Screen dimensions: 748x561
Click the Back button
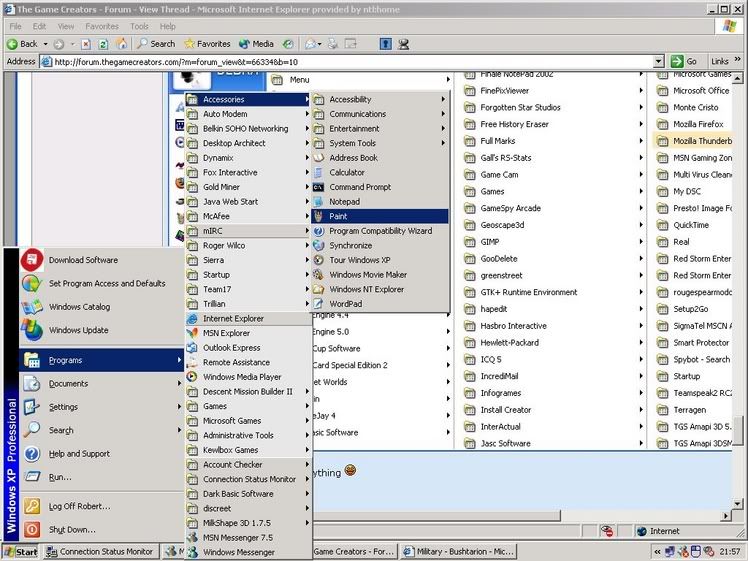pos(22,44)
